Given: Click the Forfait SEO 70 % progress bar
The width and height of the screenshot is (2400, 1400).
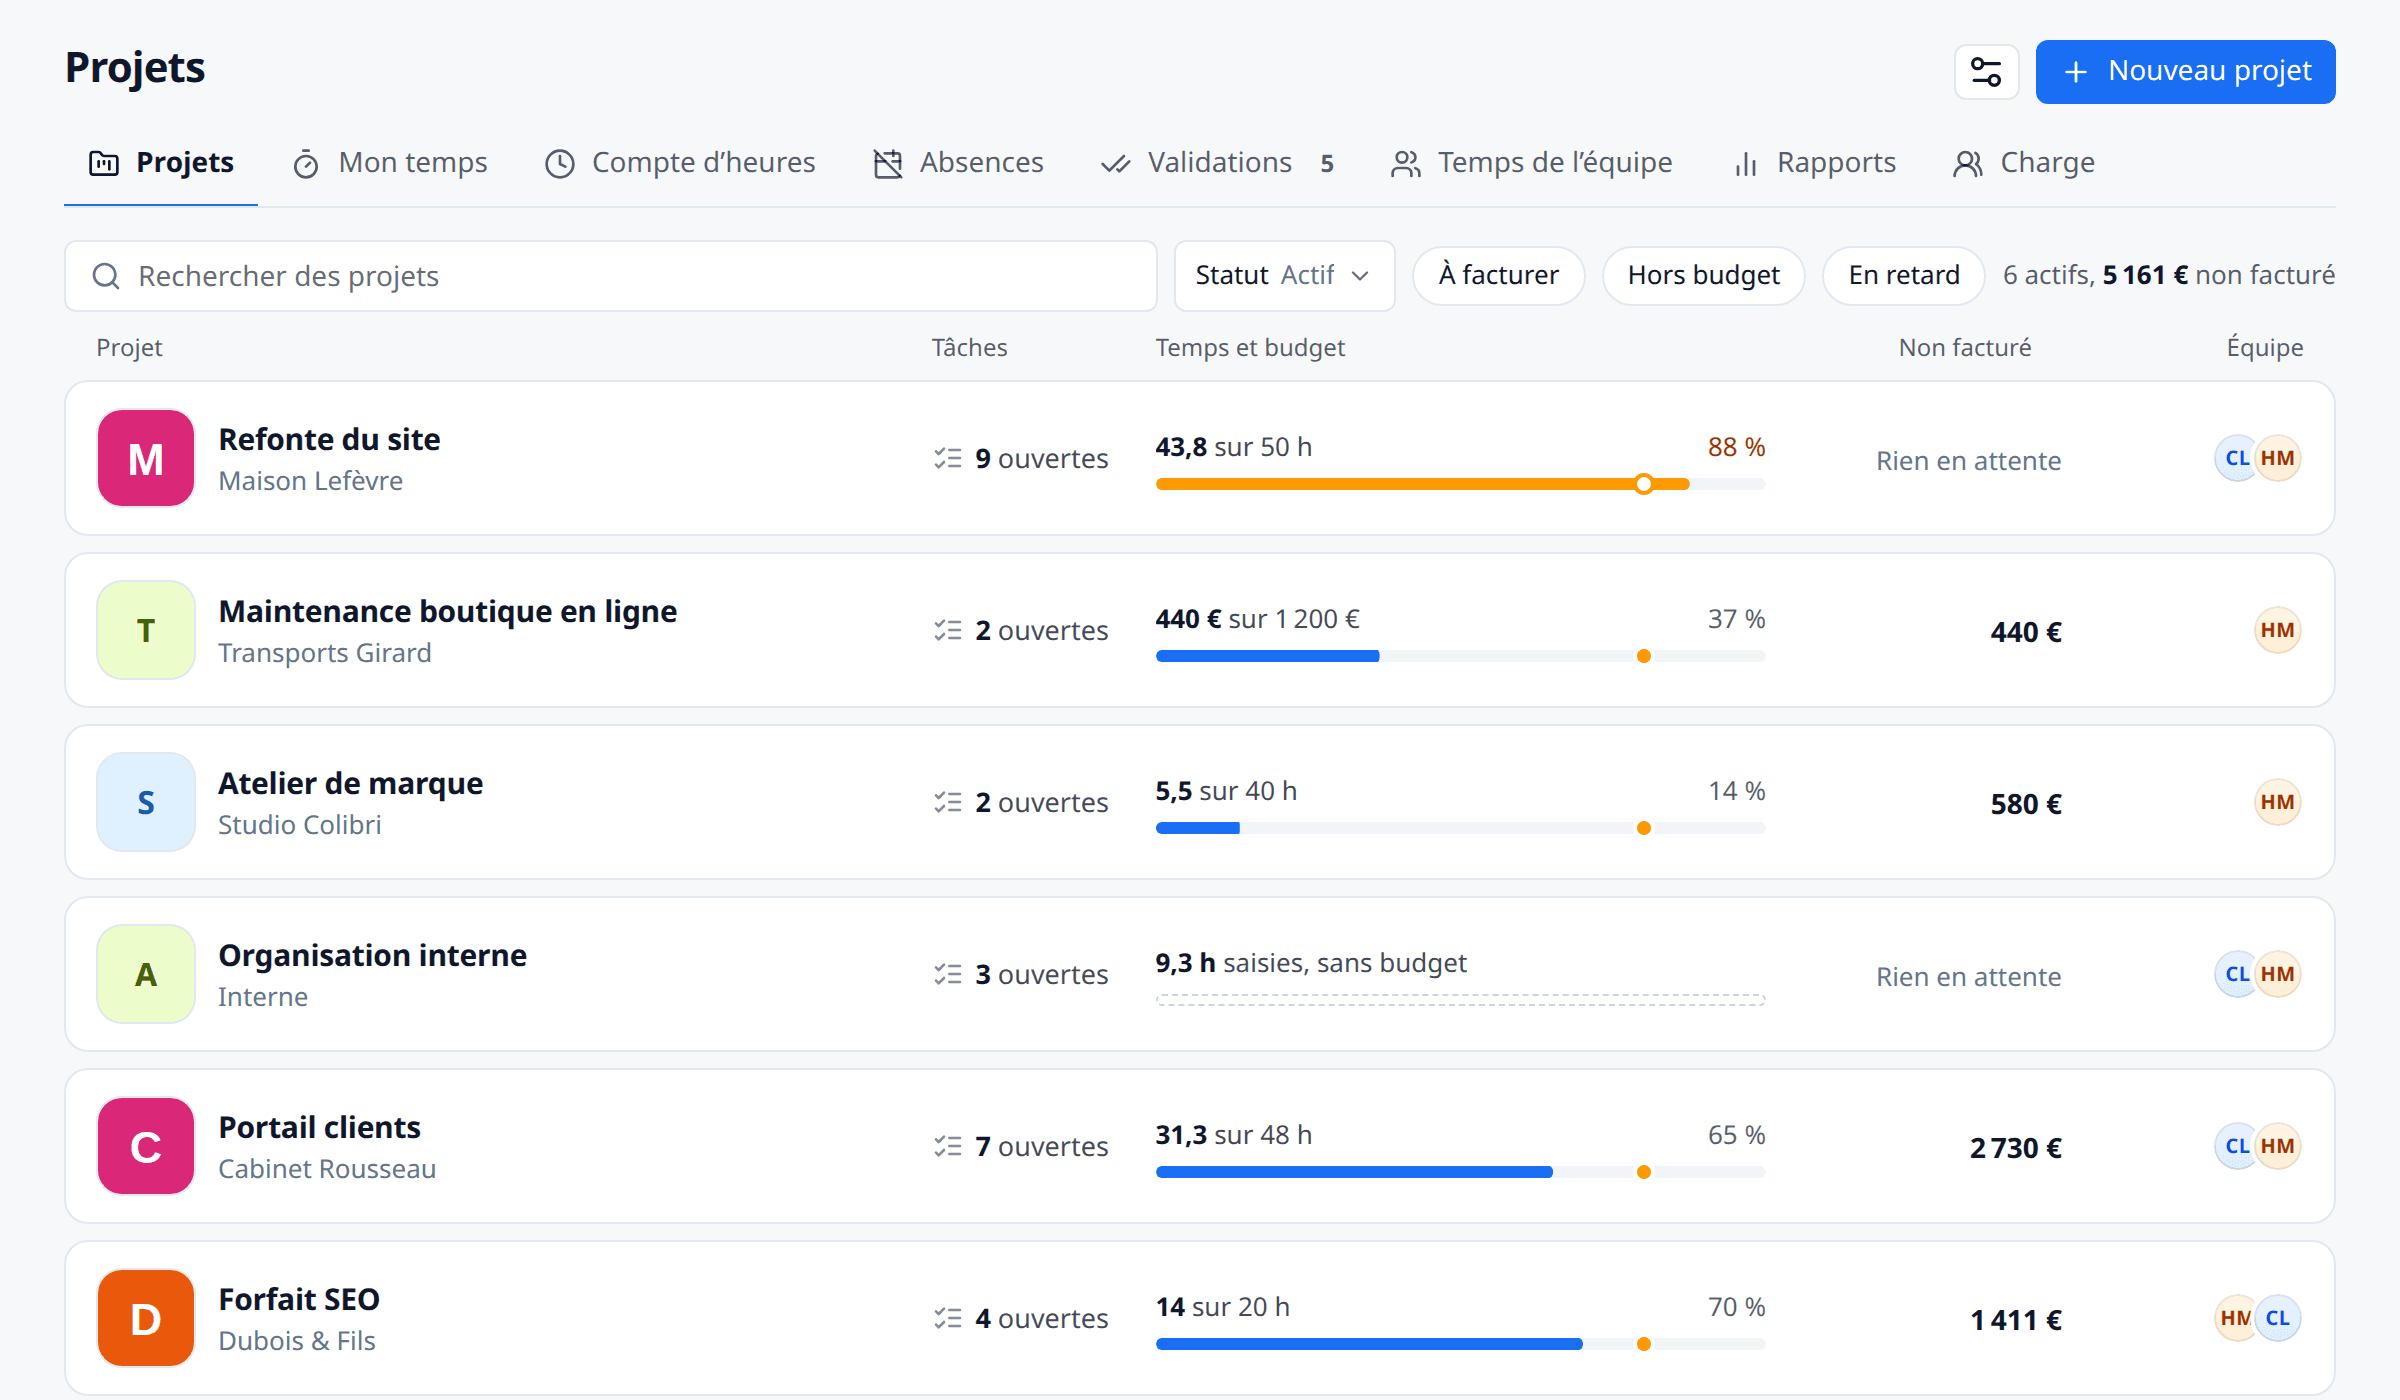Looking at the screenshot, I should coord(1460,1344).
